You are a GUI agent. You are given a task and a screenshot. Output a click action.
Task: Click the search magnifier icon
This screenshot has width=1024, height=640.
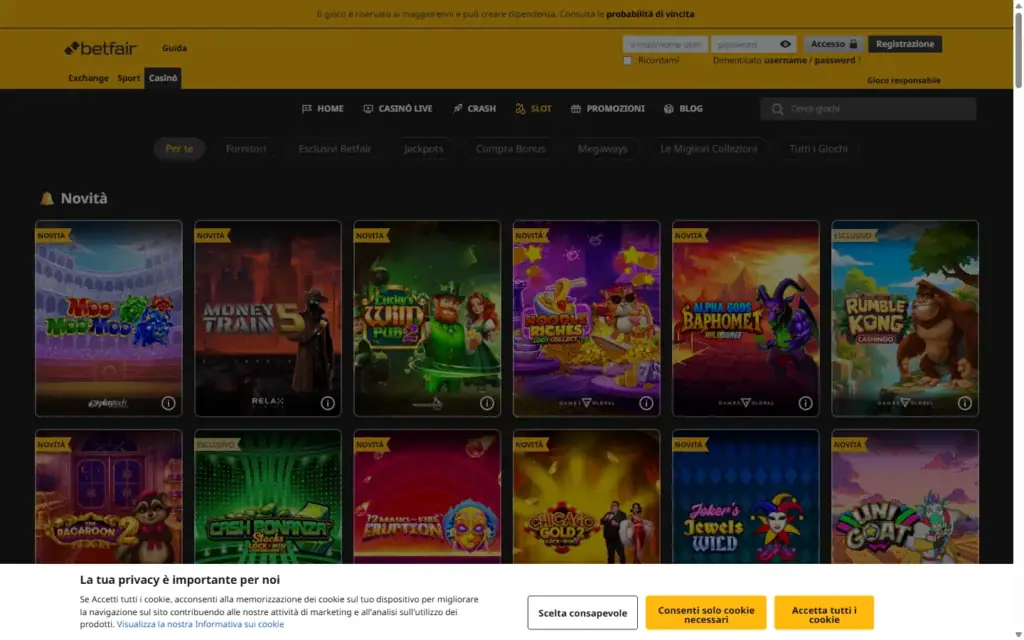[x=777, y=109]
